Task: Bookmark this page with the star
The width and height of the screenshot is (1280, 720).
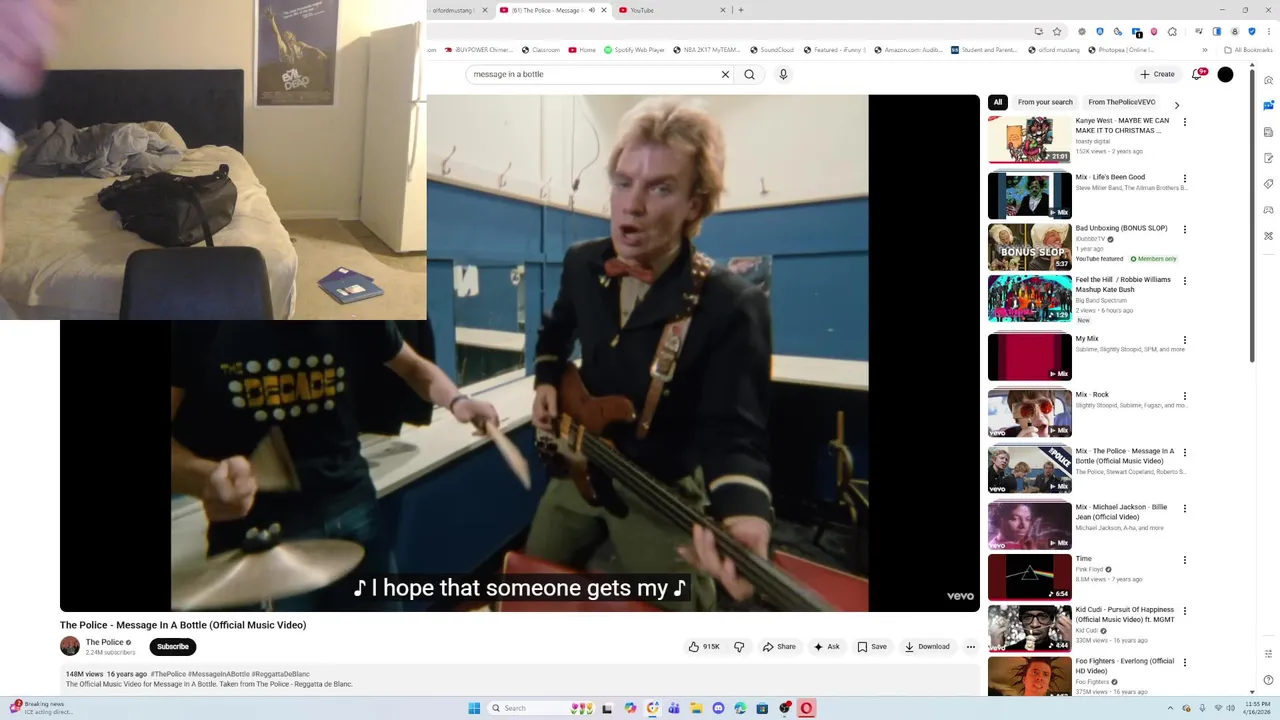Action: point(1056,31)
